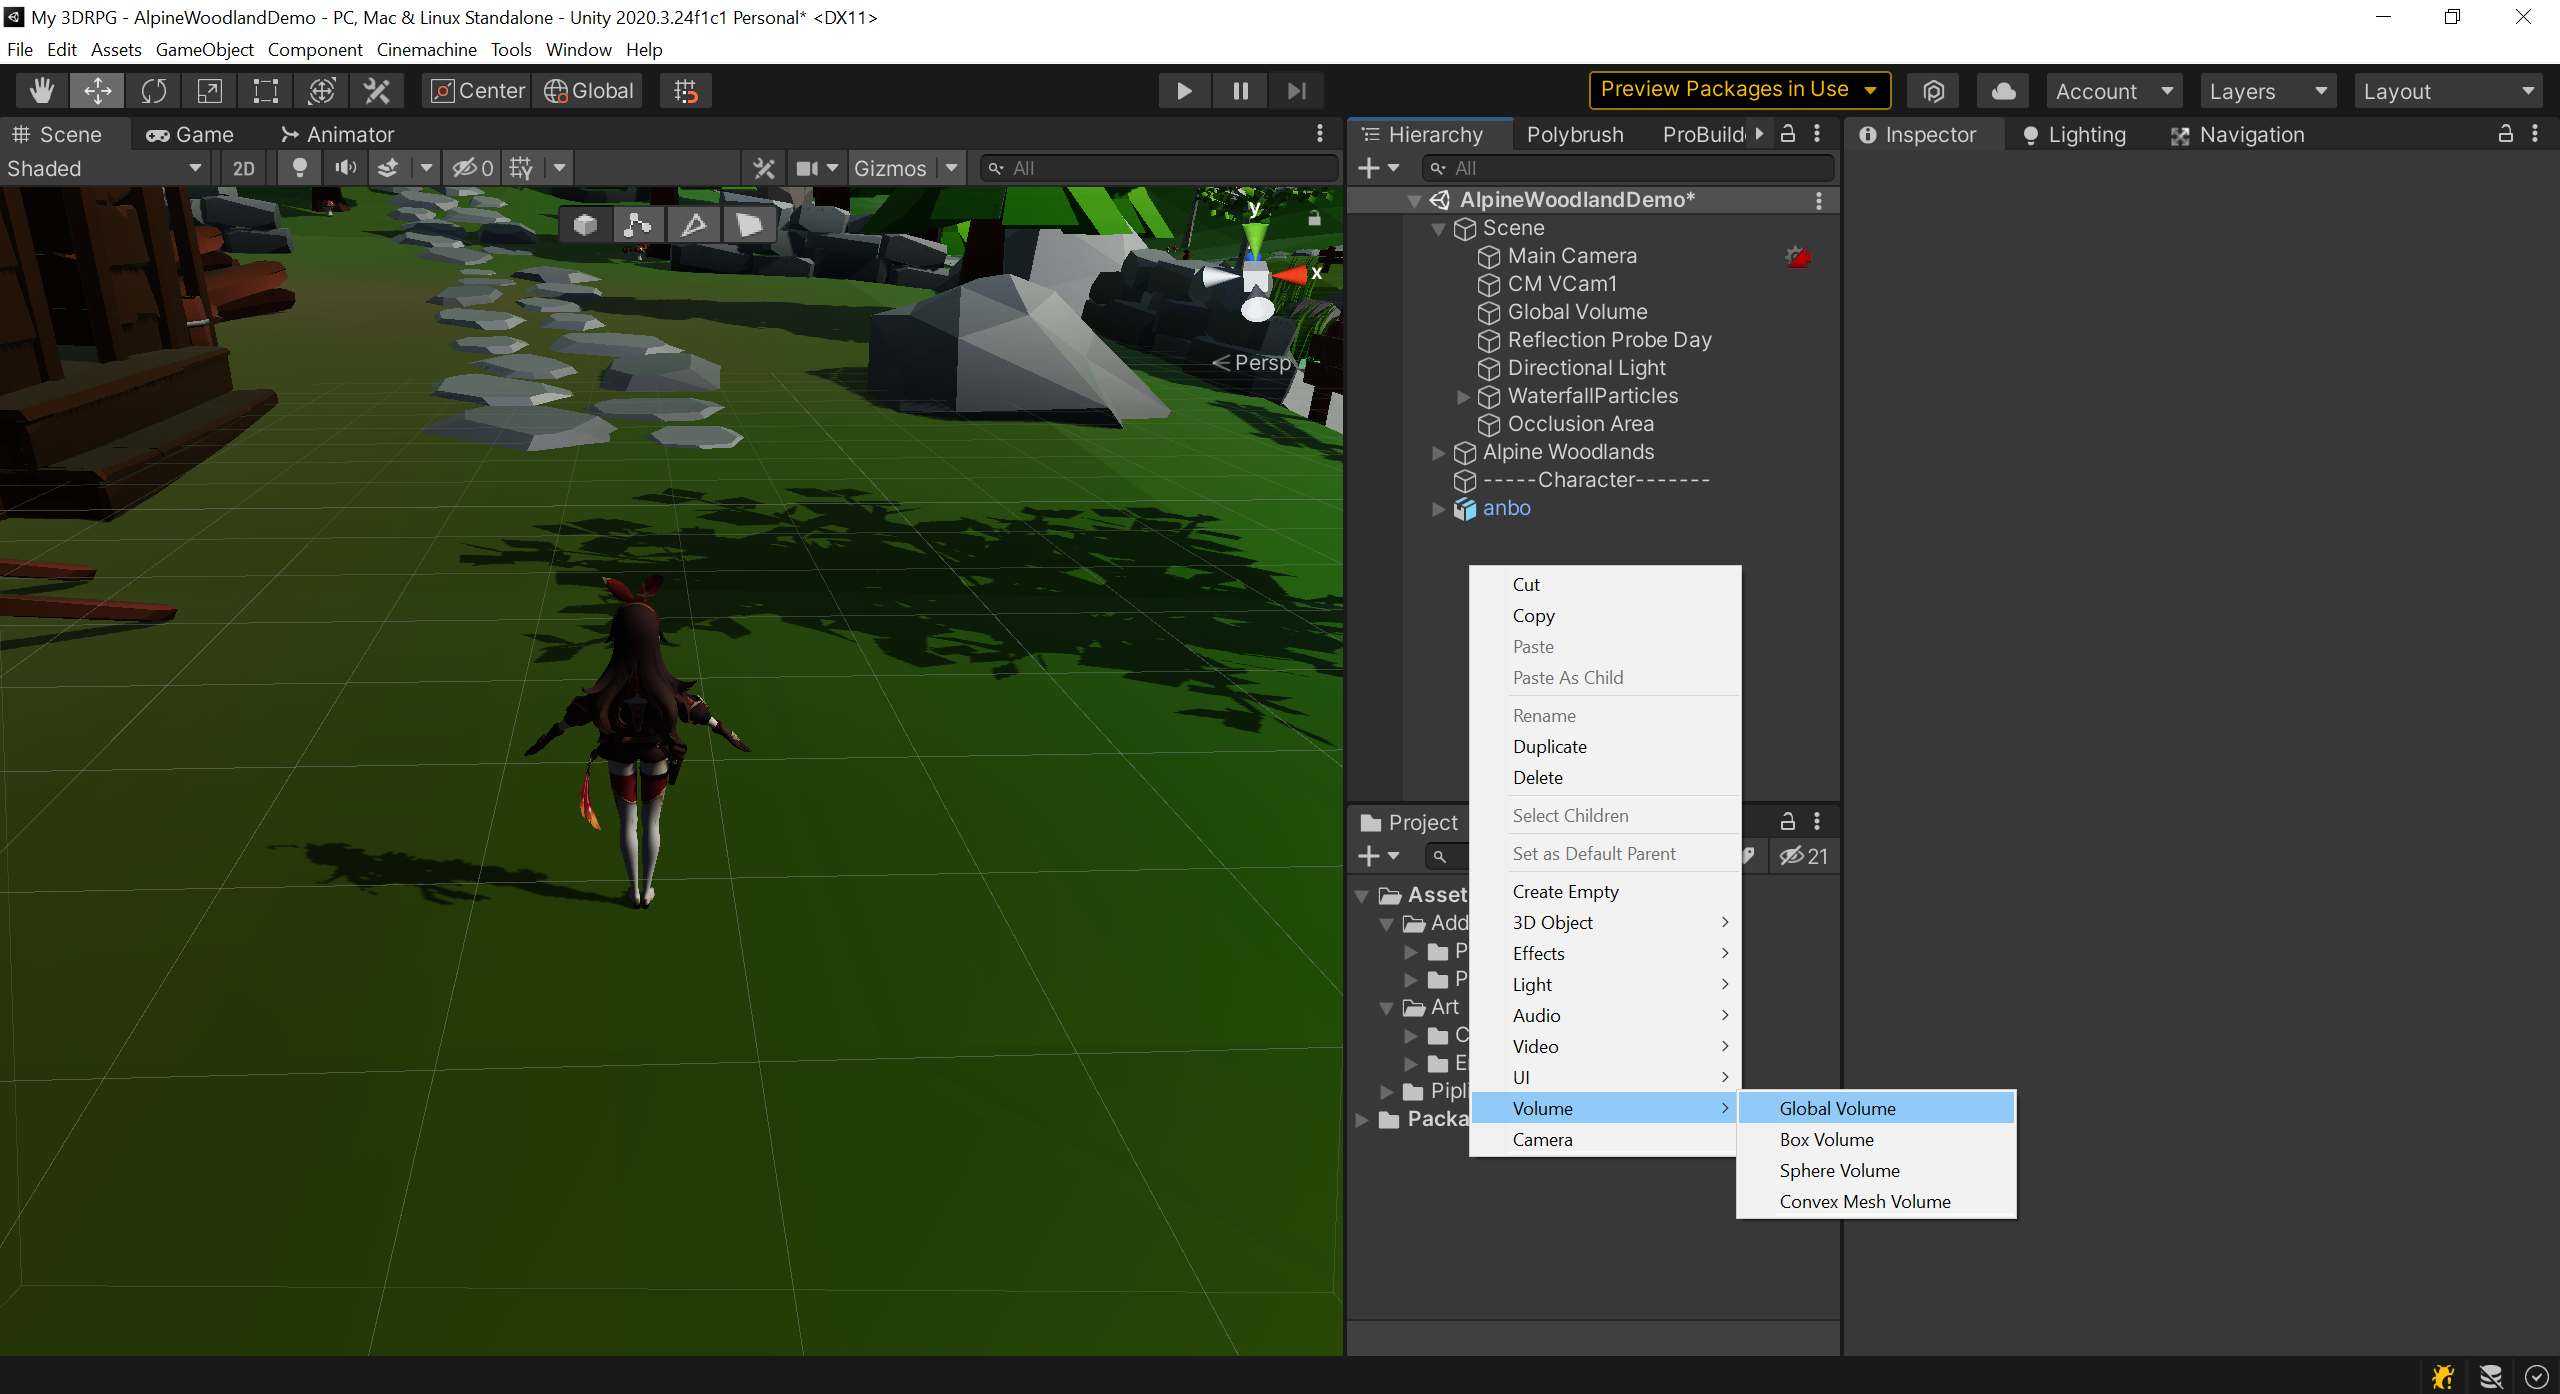Expand the Alpine Woodlands object

(1439, 453)
